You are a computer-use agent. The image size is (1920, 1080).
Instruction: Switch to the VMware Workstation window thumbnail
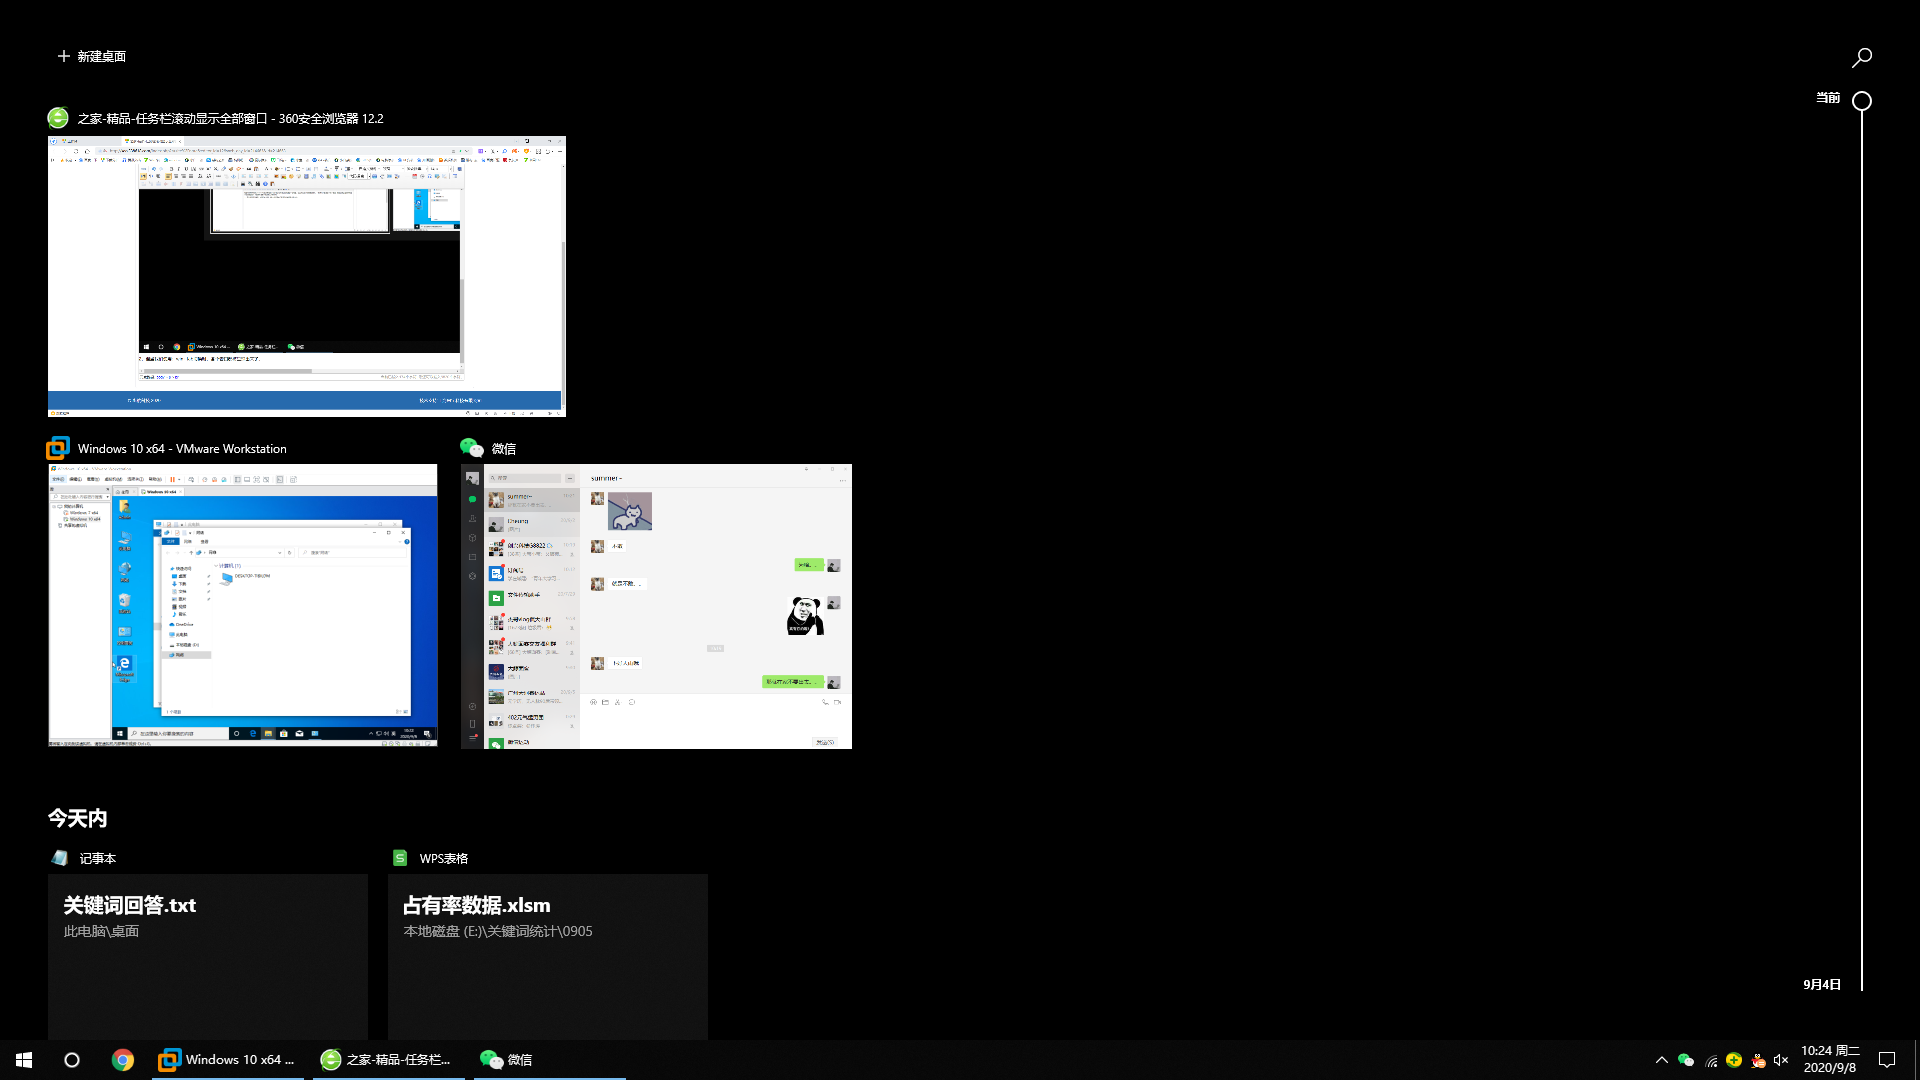coord(243,605)
